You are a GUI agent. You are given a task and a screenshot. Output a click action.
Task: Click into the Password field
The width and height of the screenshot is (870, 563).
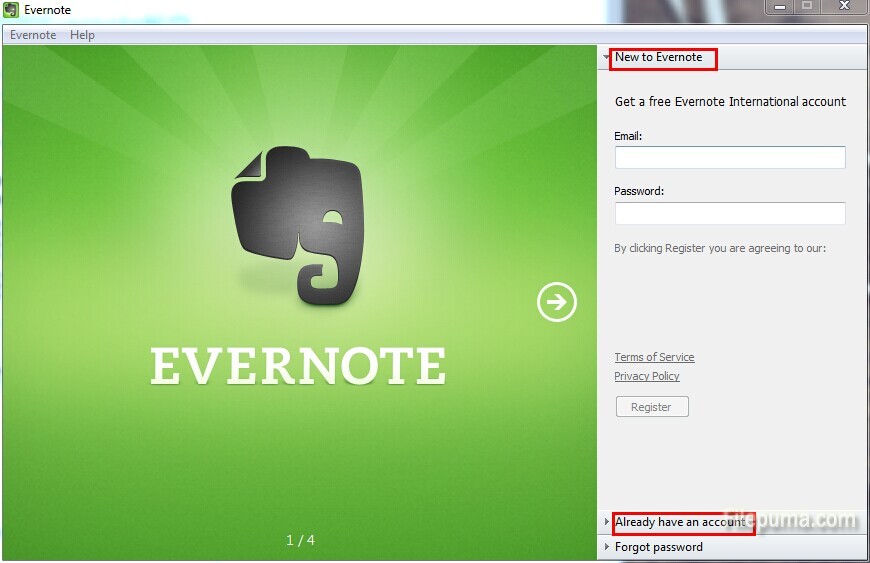tap(729, 213)
